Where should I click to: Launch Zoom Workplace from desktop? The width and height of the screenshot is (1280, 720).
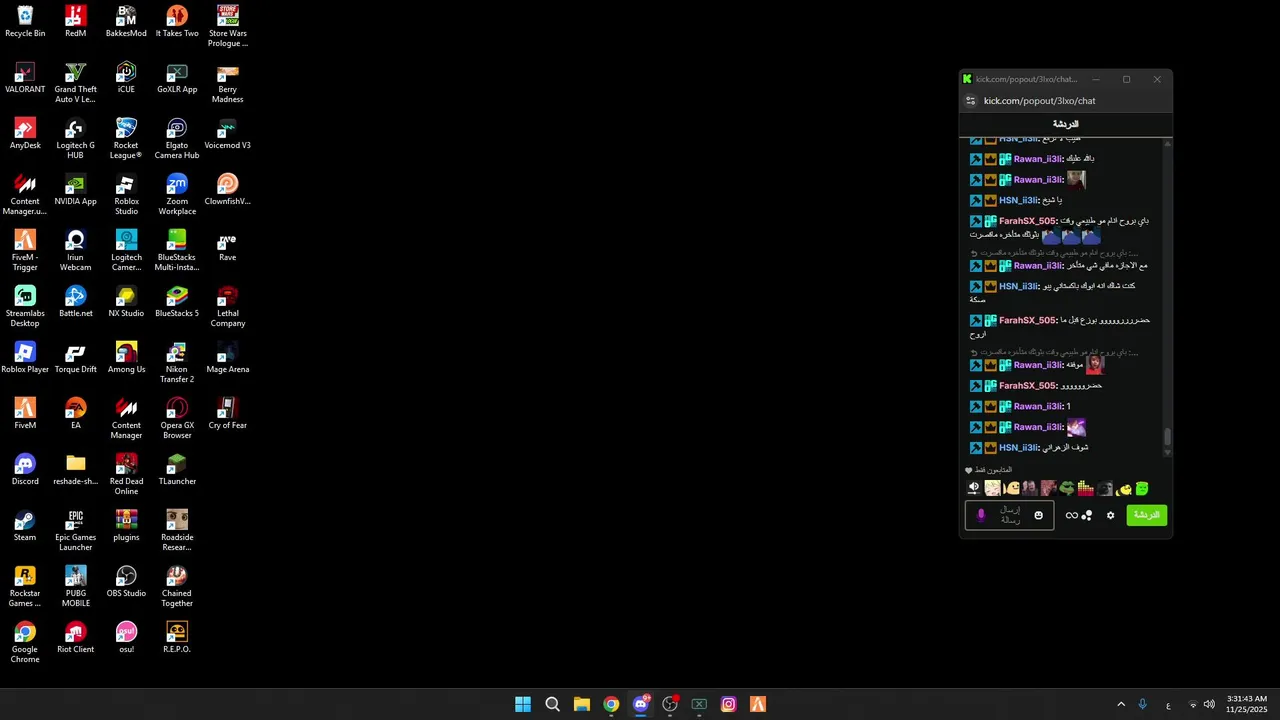[177, 195]
